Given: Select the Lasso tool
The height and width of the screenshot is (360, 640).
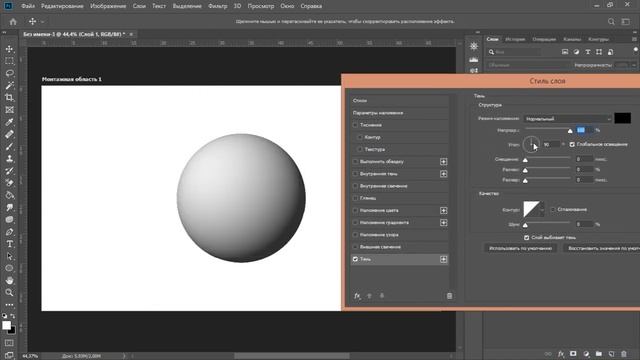Looking at the screenshot, I should click(9, 73).
